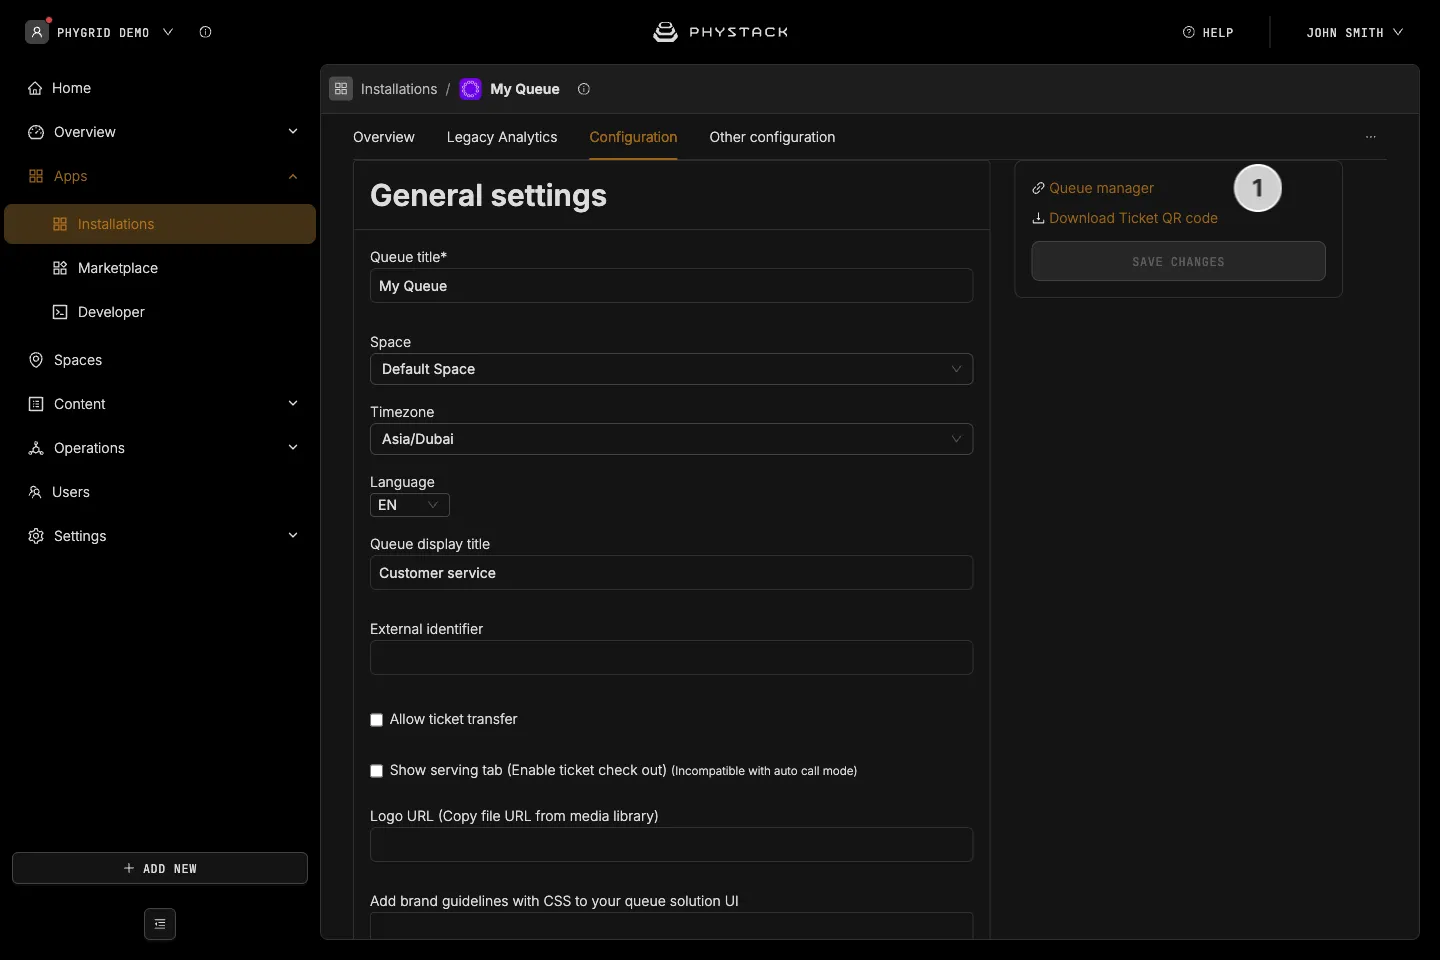Open Developer under Apps

click(x=160, y=312)
